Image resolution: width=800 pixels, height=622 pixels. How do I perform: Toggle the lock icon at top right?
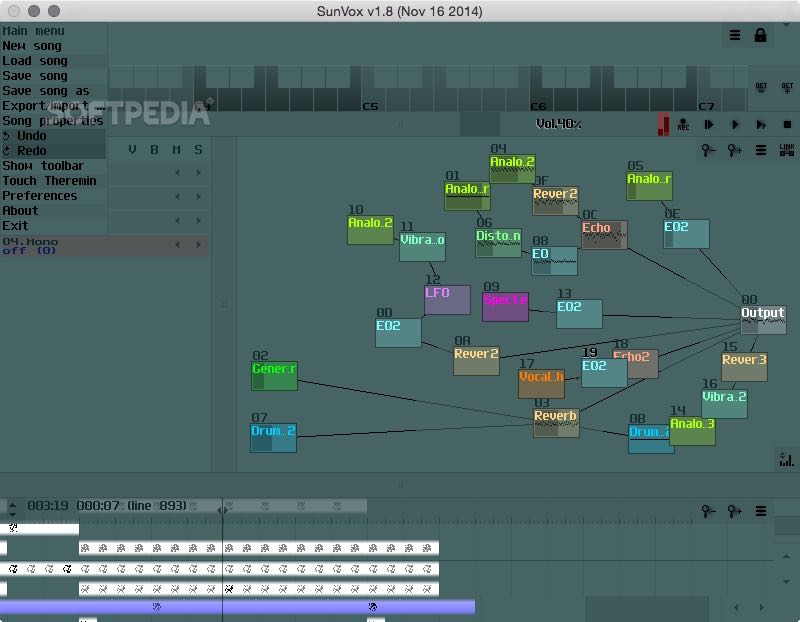click(760, 35)
